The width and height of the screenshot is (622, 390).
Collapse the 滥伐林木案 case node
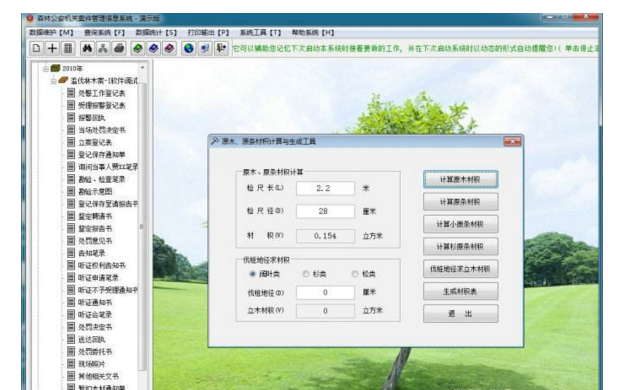tap(54, 81)
